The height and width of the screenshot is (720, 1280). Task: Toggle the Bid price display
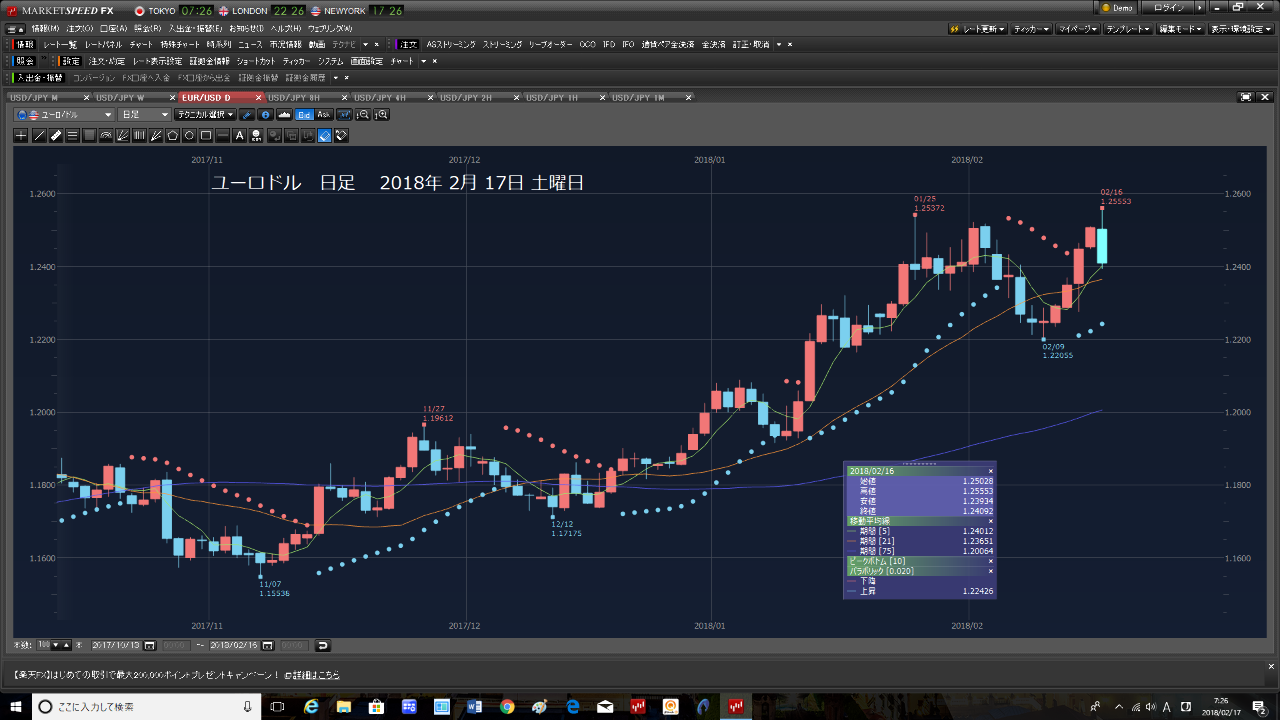[x=304, y=115]
